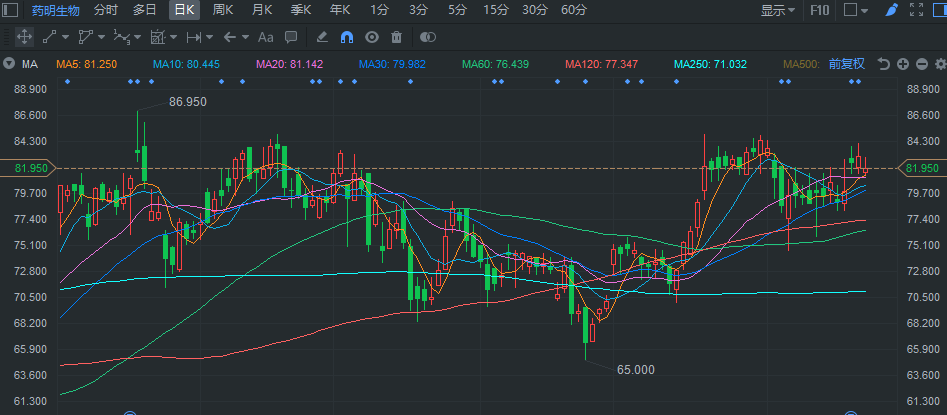Select the Fibonacci/grid measuring tool
Image resolution: width=947 pixels, height=415 pixels.
[x=158, y=37]
